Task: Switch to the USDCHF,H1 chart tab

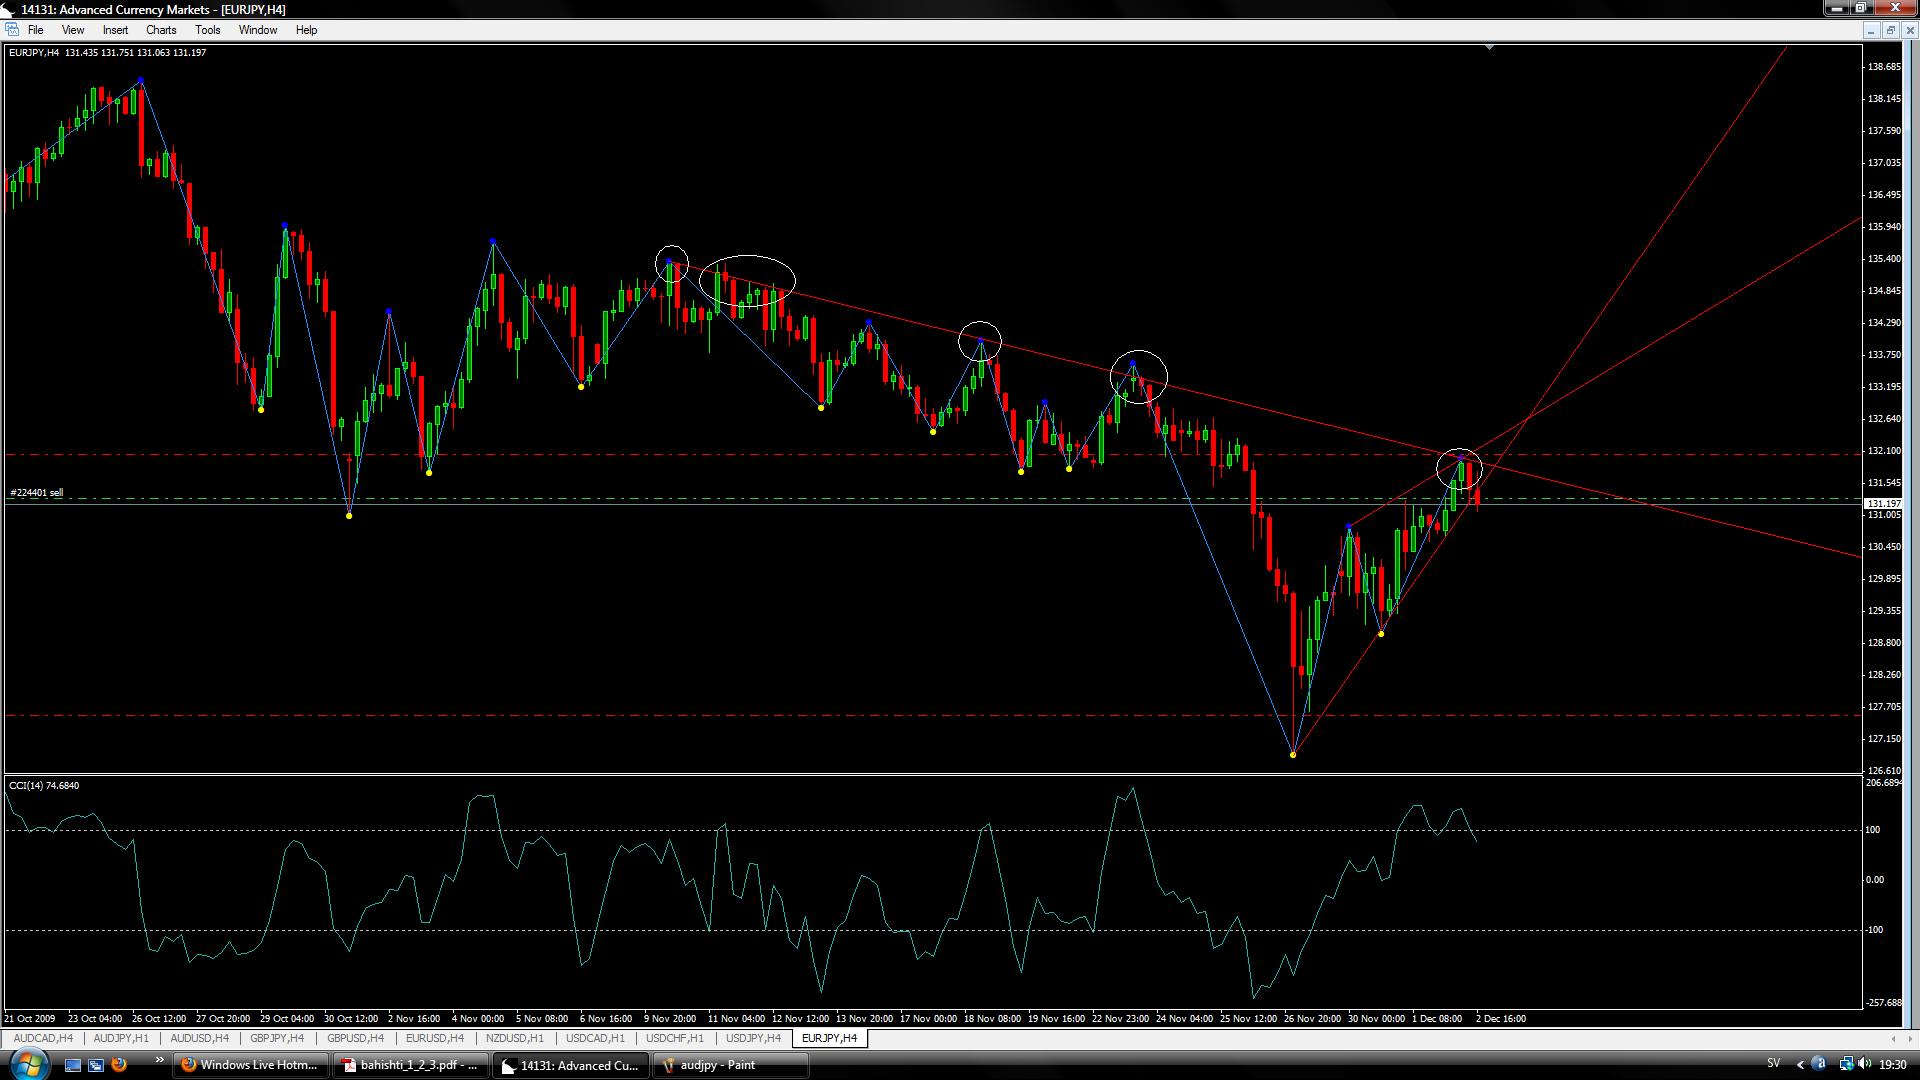Action: [x=675, y=1038]
